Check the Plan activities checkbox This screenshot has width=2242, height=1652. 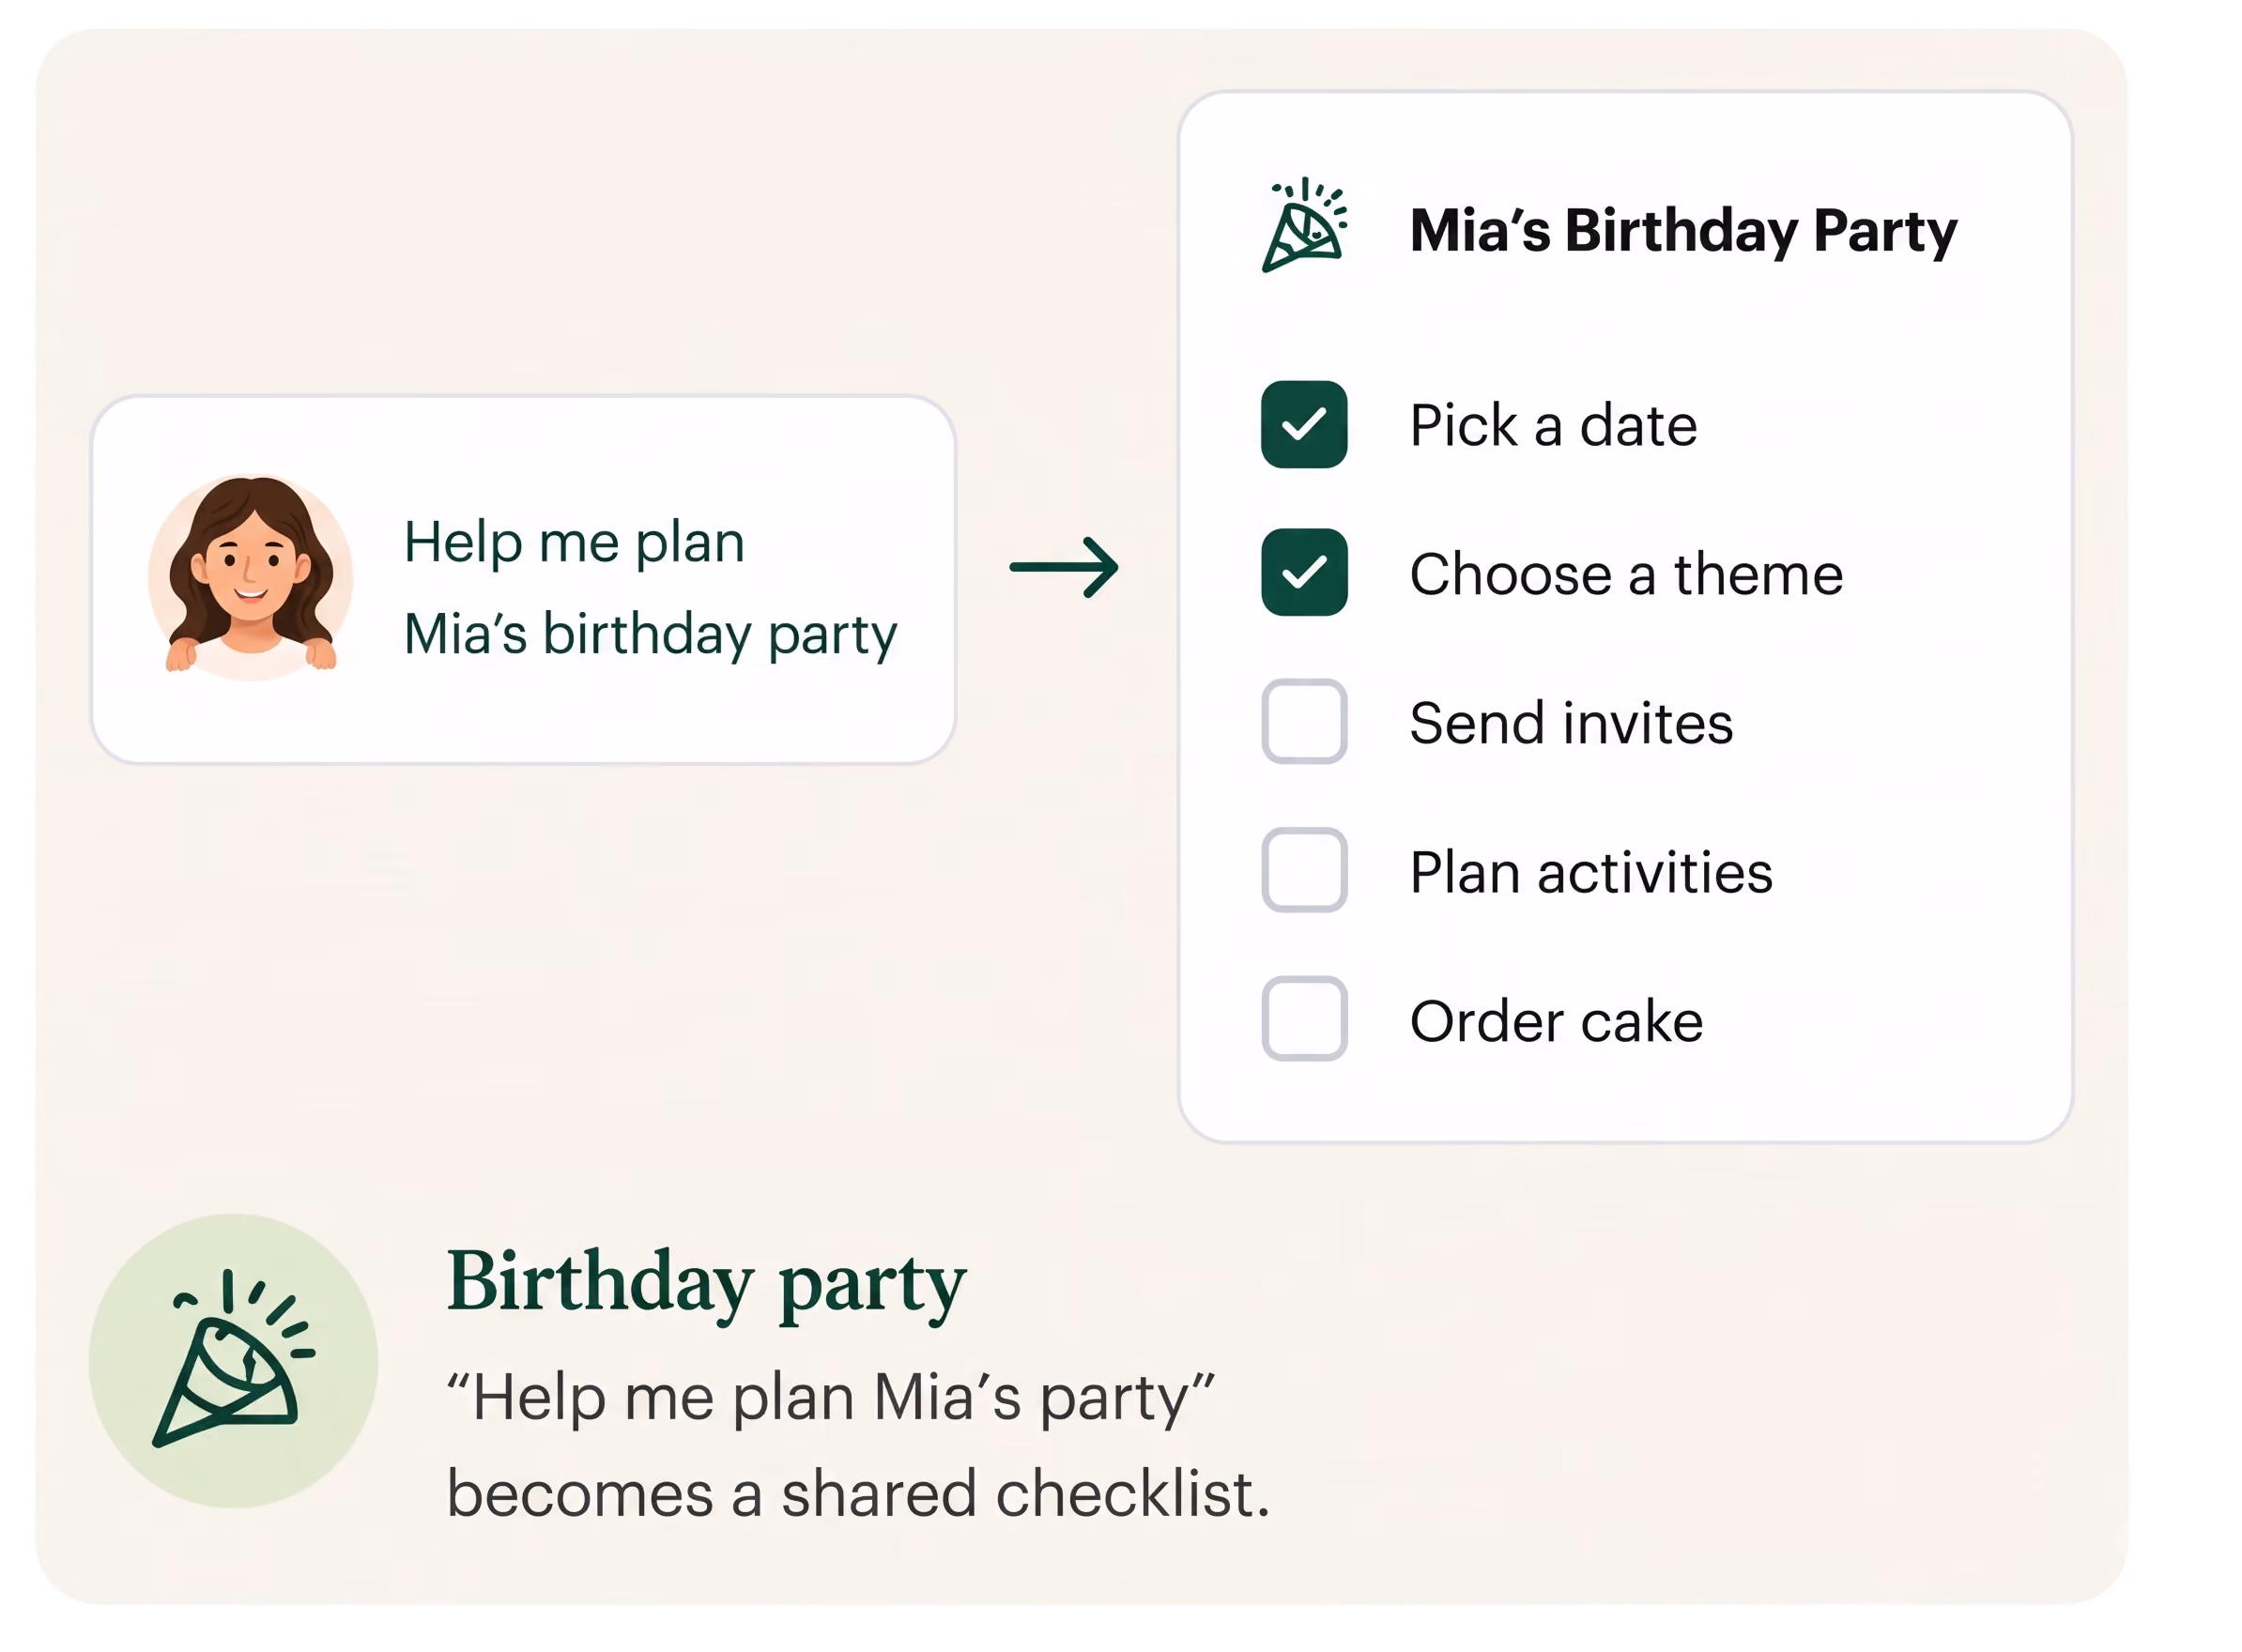(x=1304, y=870)
